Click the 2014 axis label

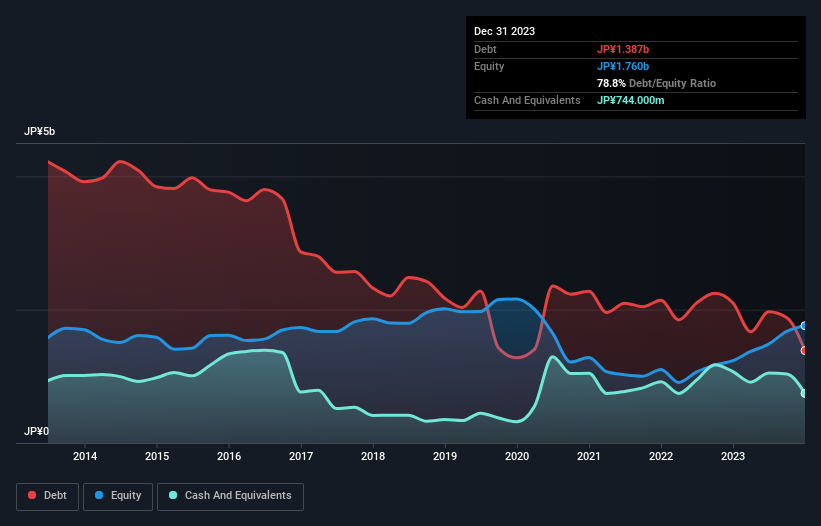pyautogui.click(x=85, y=456)
